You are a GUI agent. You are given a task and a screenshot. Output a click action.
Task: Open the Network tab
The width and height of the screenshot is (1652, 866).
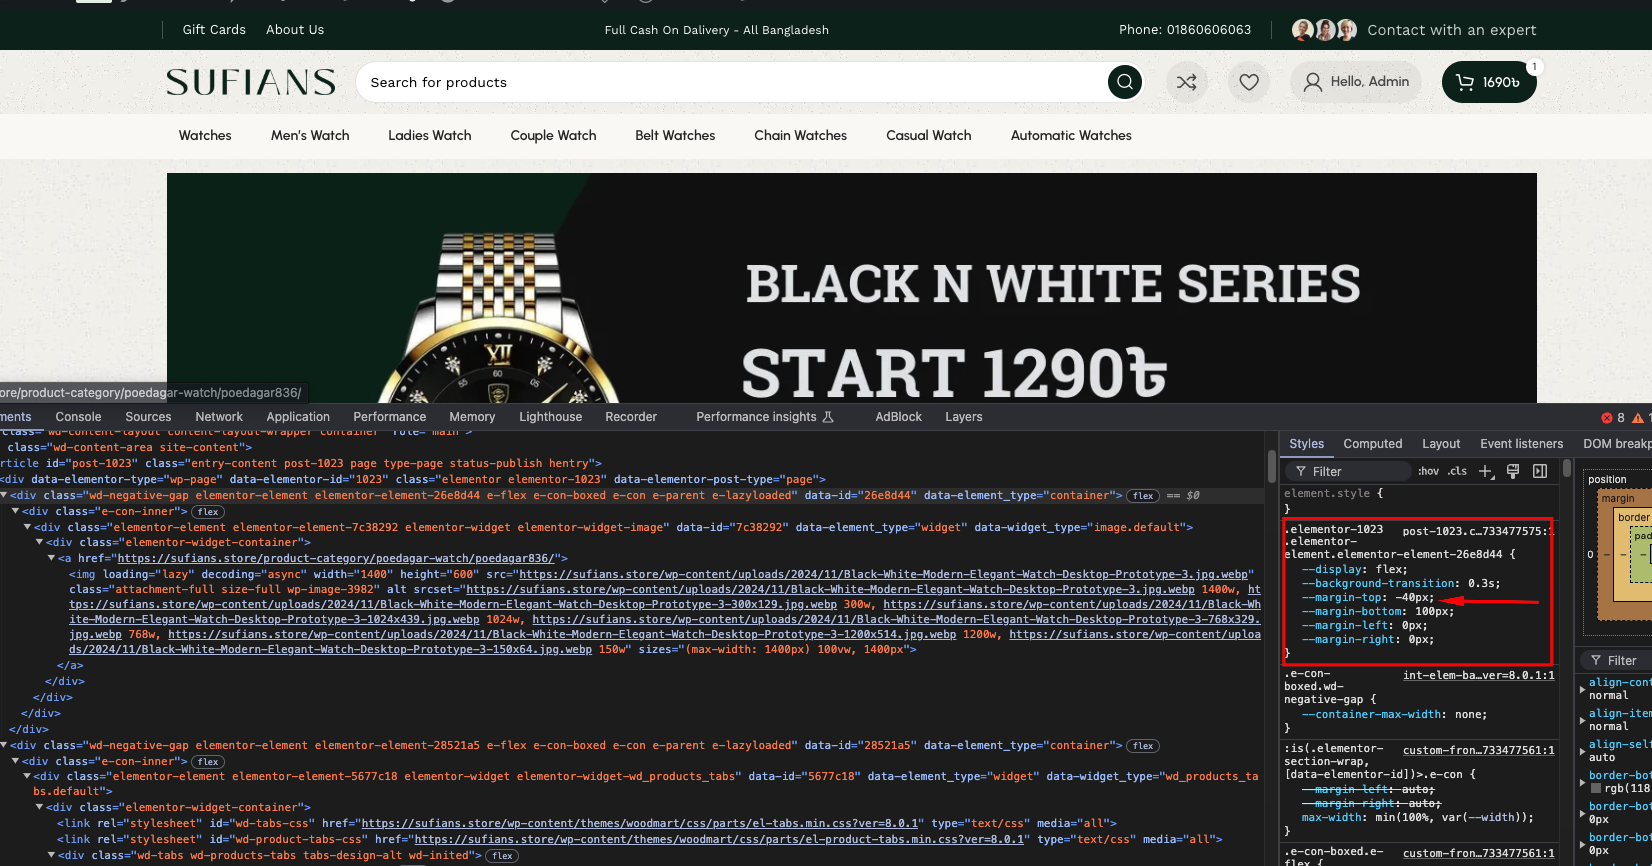pyautogui.click(x=219, y=417)
